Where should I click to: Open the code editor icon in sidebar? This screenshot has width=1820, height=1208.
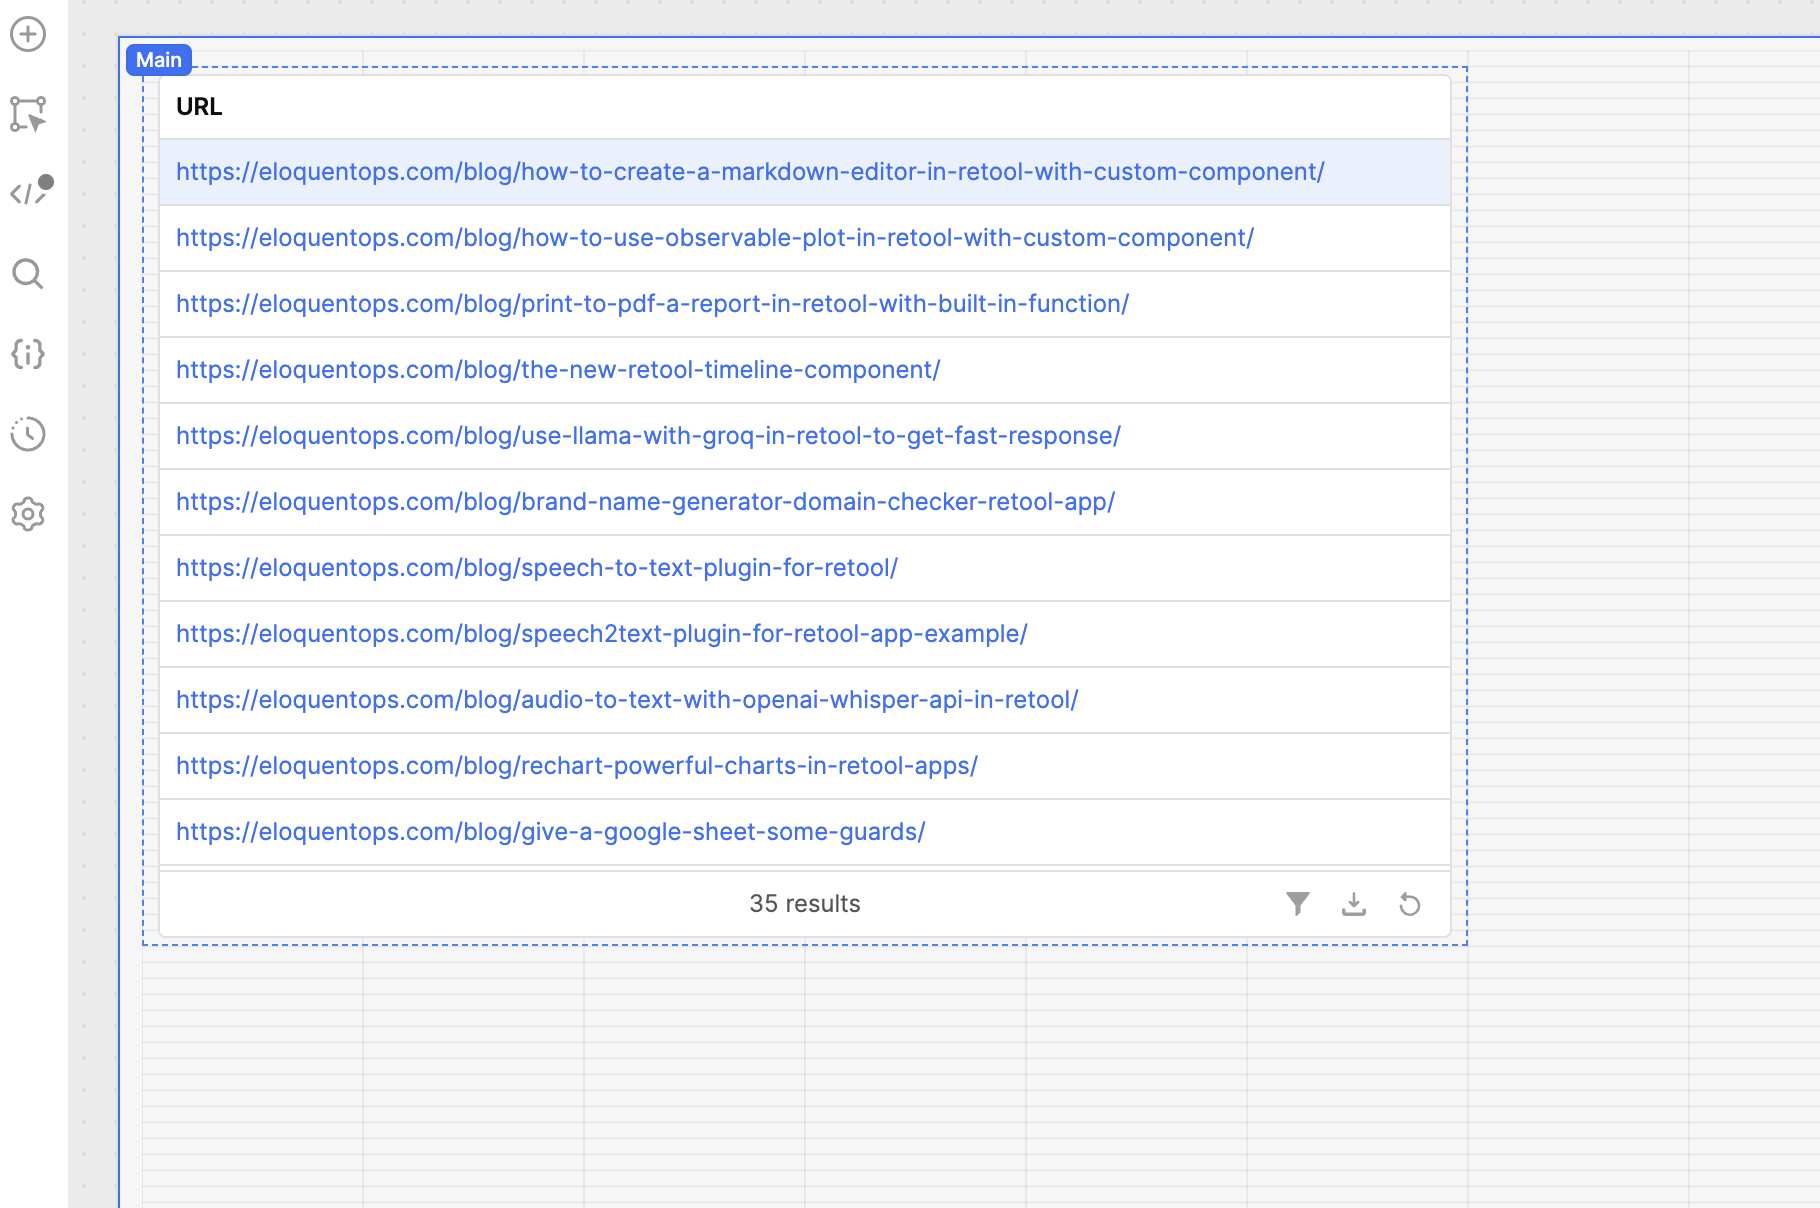click(x=30, y=193)
